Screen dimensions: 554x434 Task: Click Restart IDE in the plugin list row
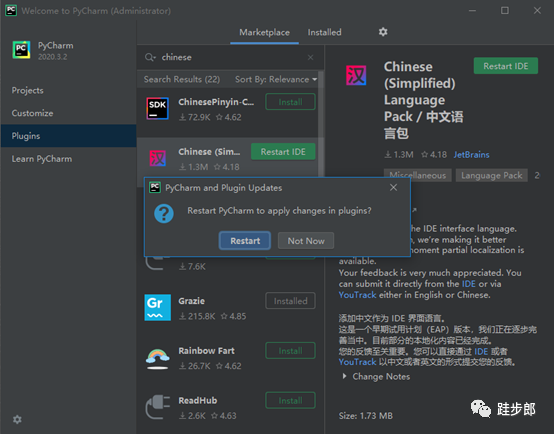coord(283,152)
